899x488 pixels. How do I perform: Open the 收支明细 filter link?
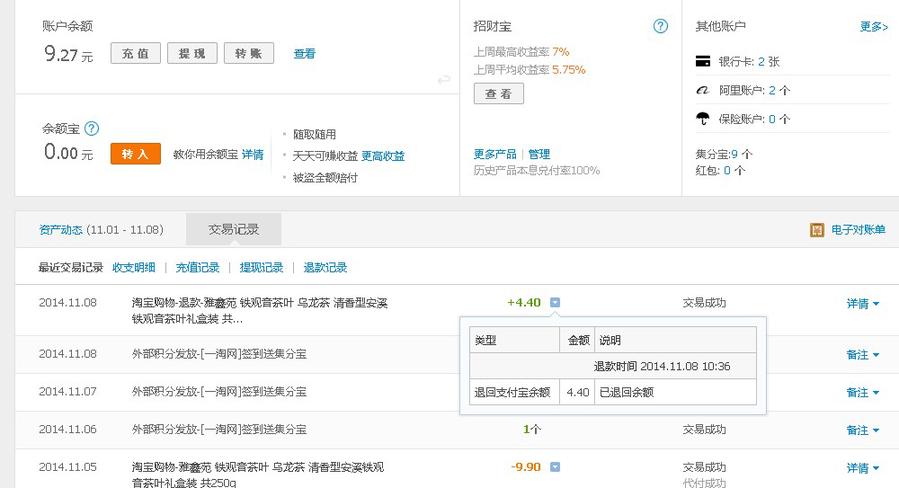coord(134,267)
